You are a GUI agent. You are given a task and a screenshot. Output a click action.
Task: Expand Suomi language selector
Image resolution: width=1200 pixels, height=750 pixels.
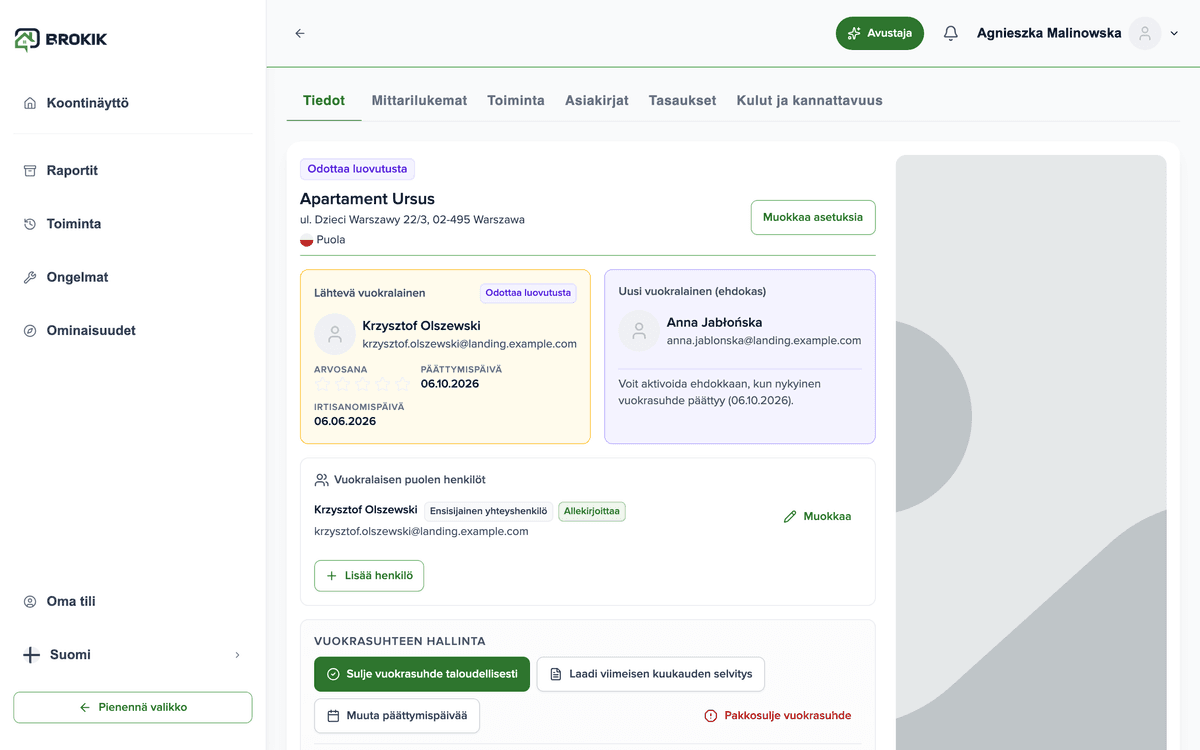(133, 655)
